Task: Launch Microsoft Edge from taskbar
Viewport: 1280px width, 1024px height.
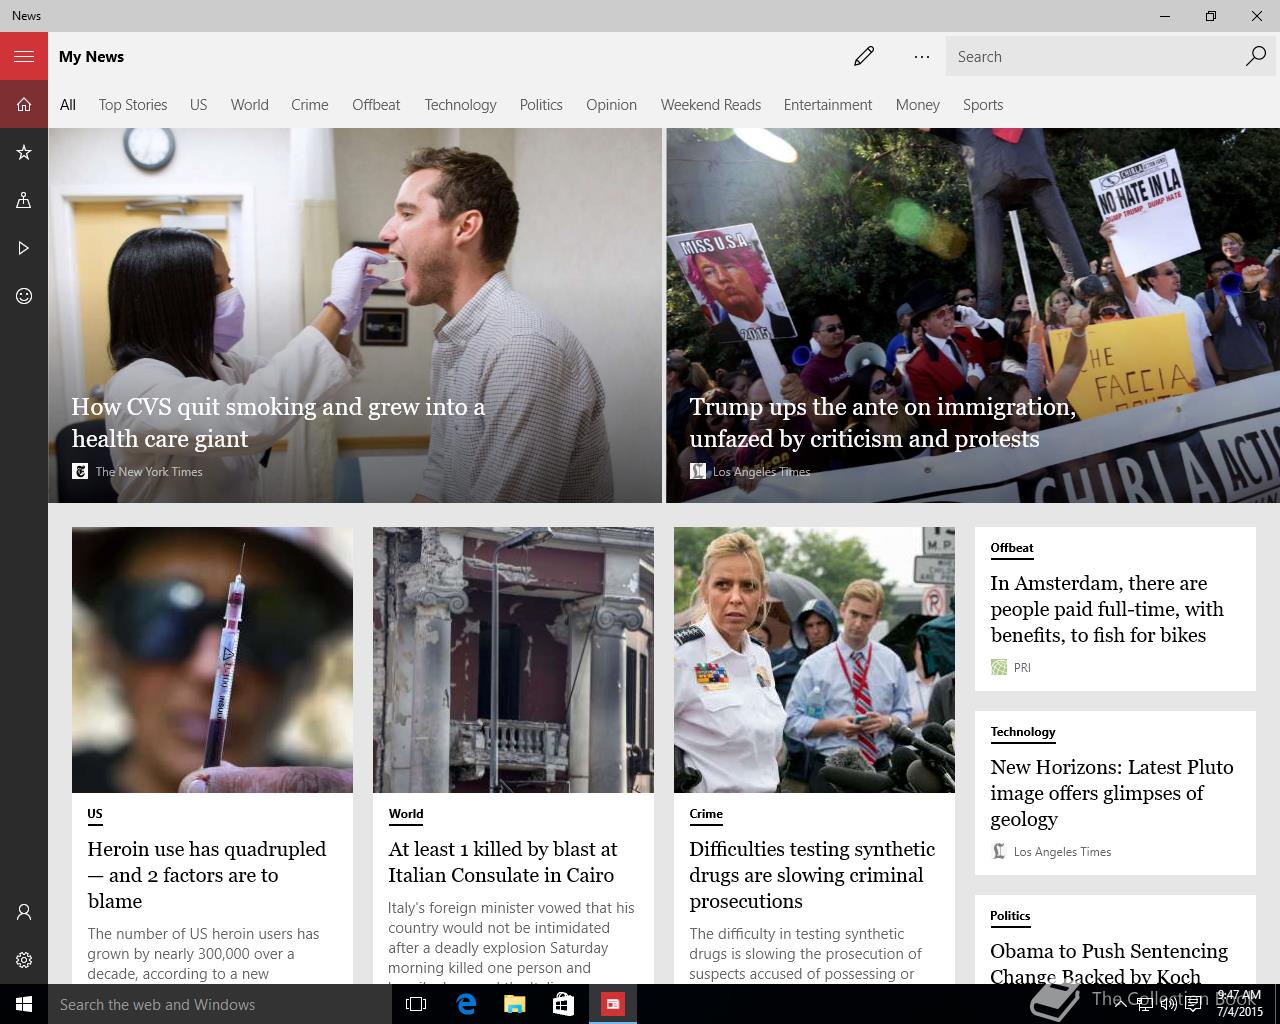Action: pos(465,1004)
